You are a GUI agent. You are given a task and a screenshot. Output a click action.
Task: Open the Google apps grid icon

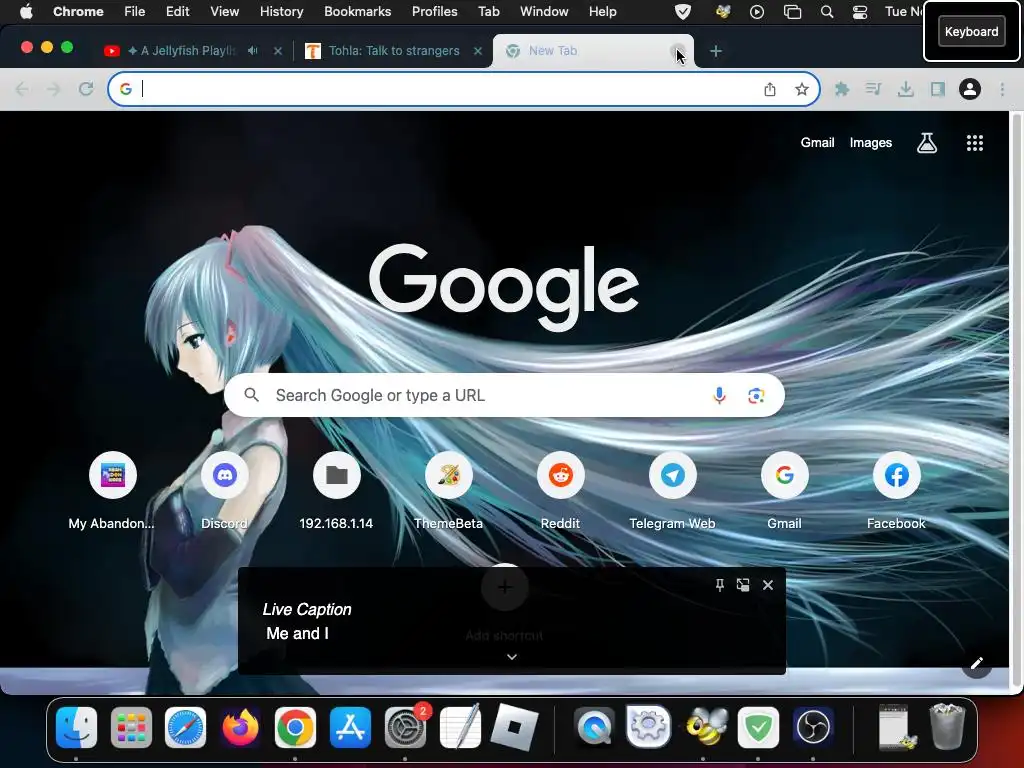974,143
